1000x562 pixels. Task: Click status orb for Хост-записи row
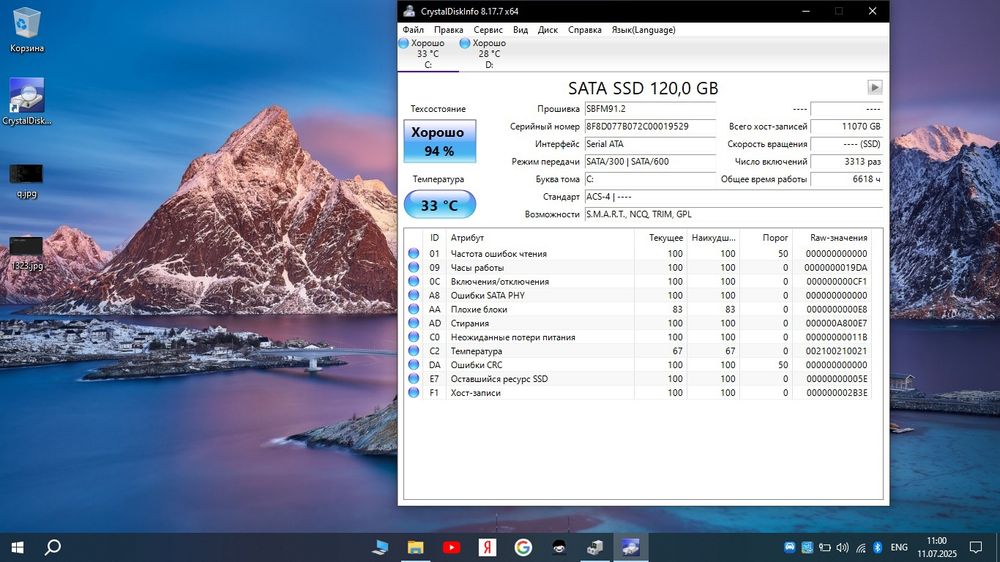pyautogui.click(x=413, y=393)
